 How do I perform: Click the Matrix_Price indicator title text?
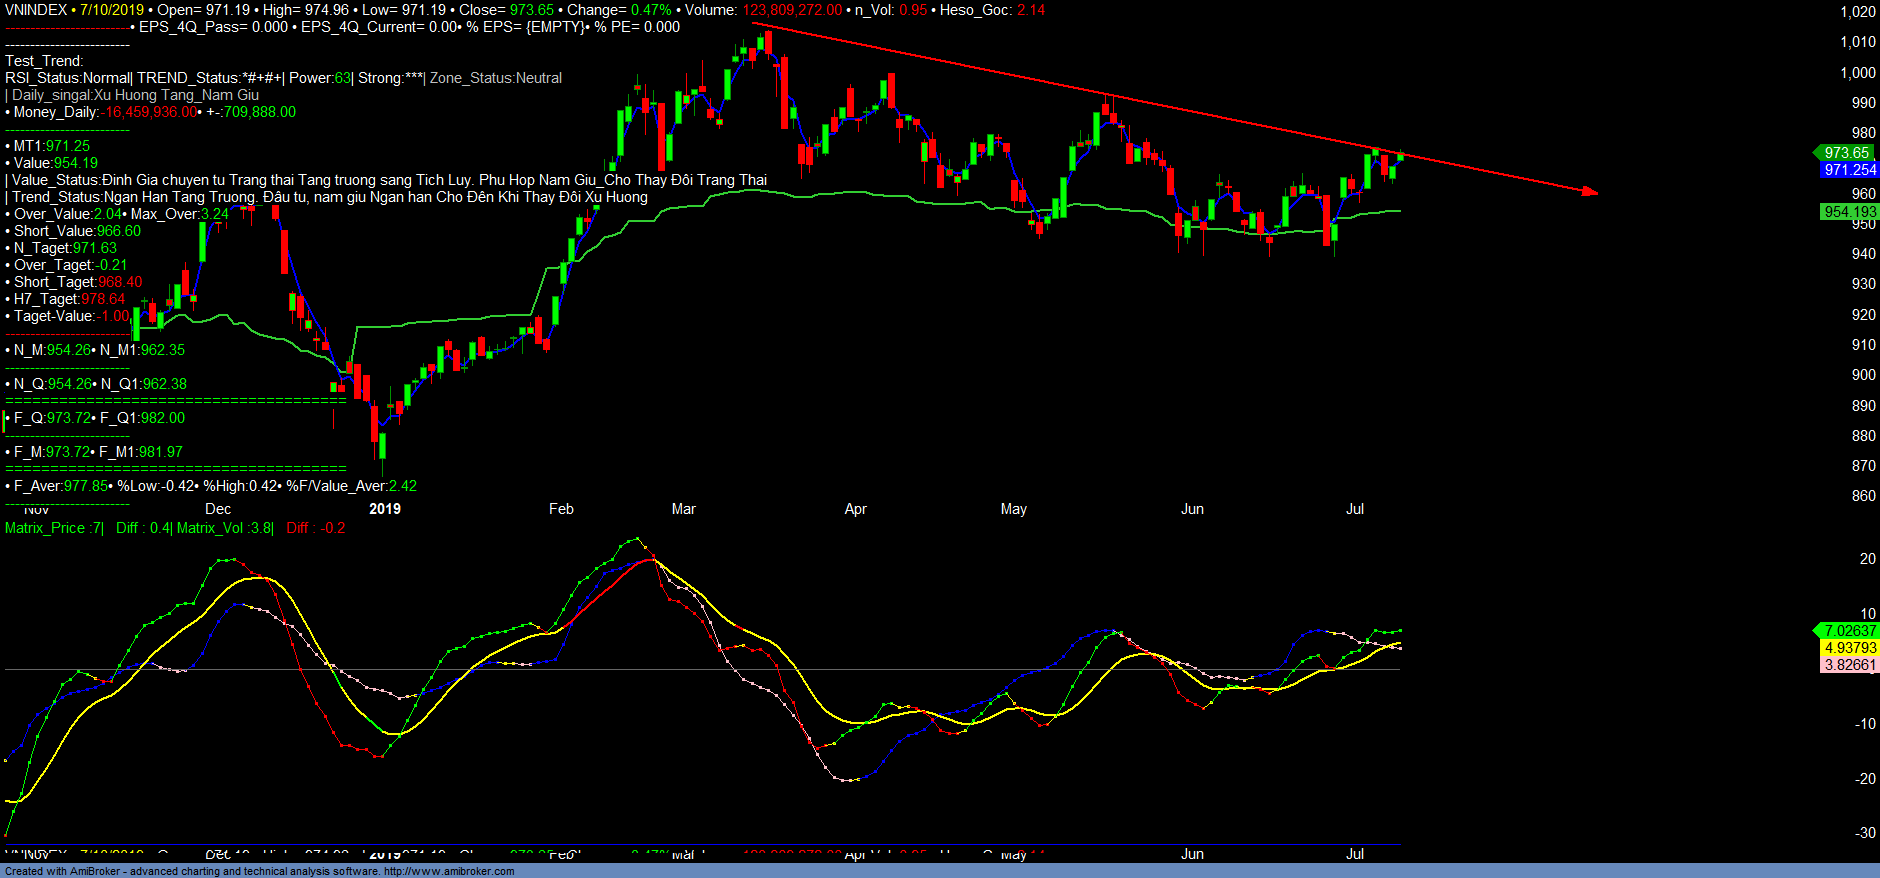(54, 528)
